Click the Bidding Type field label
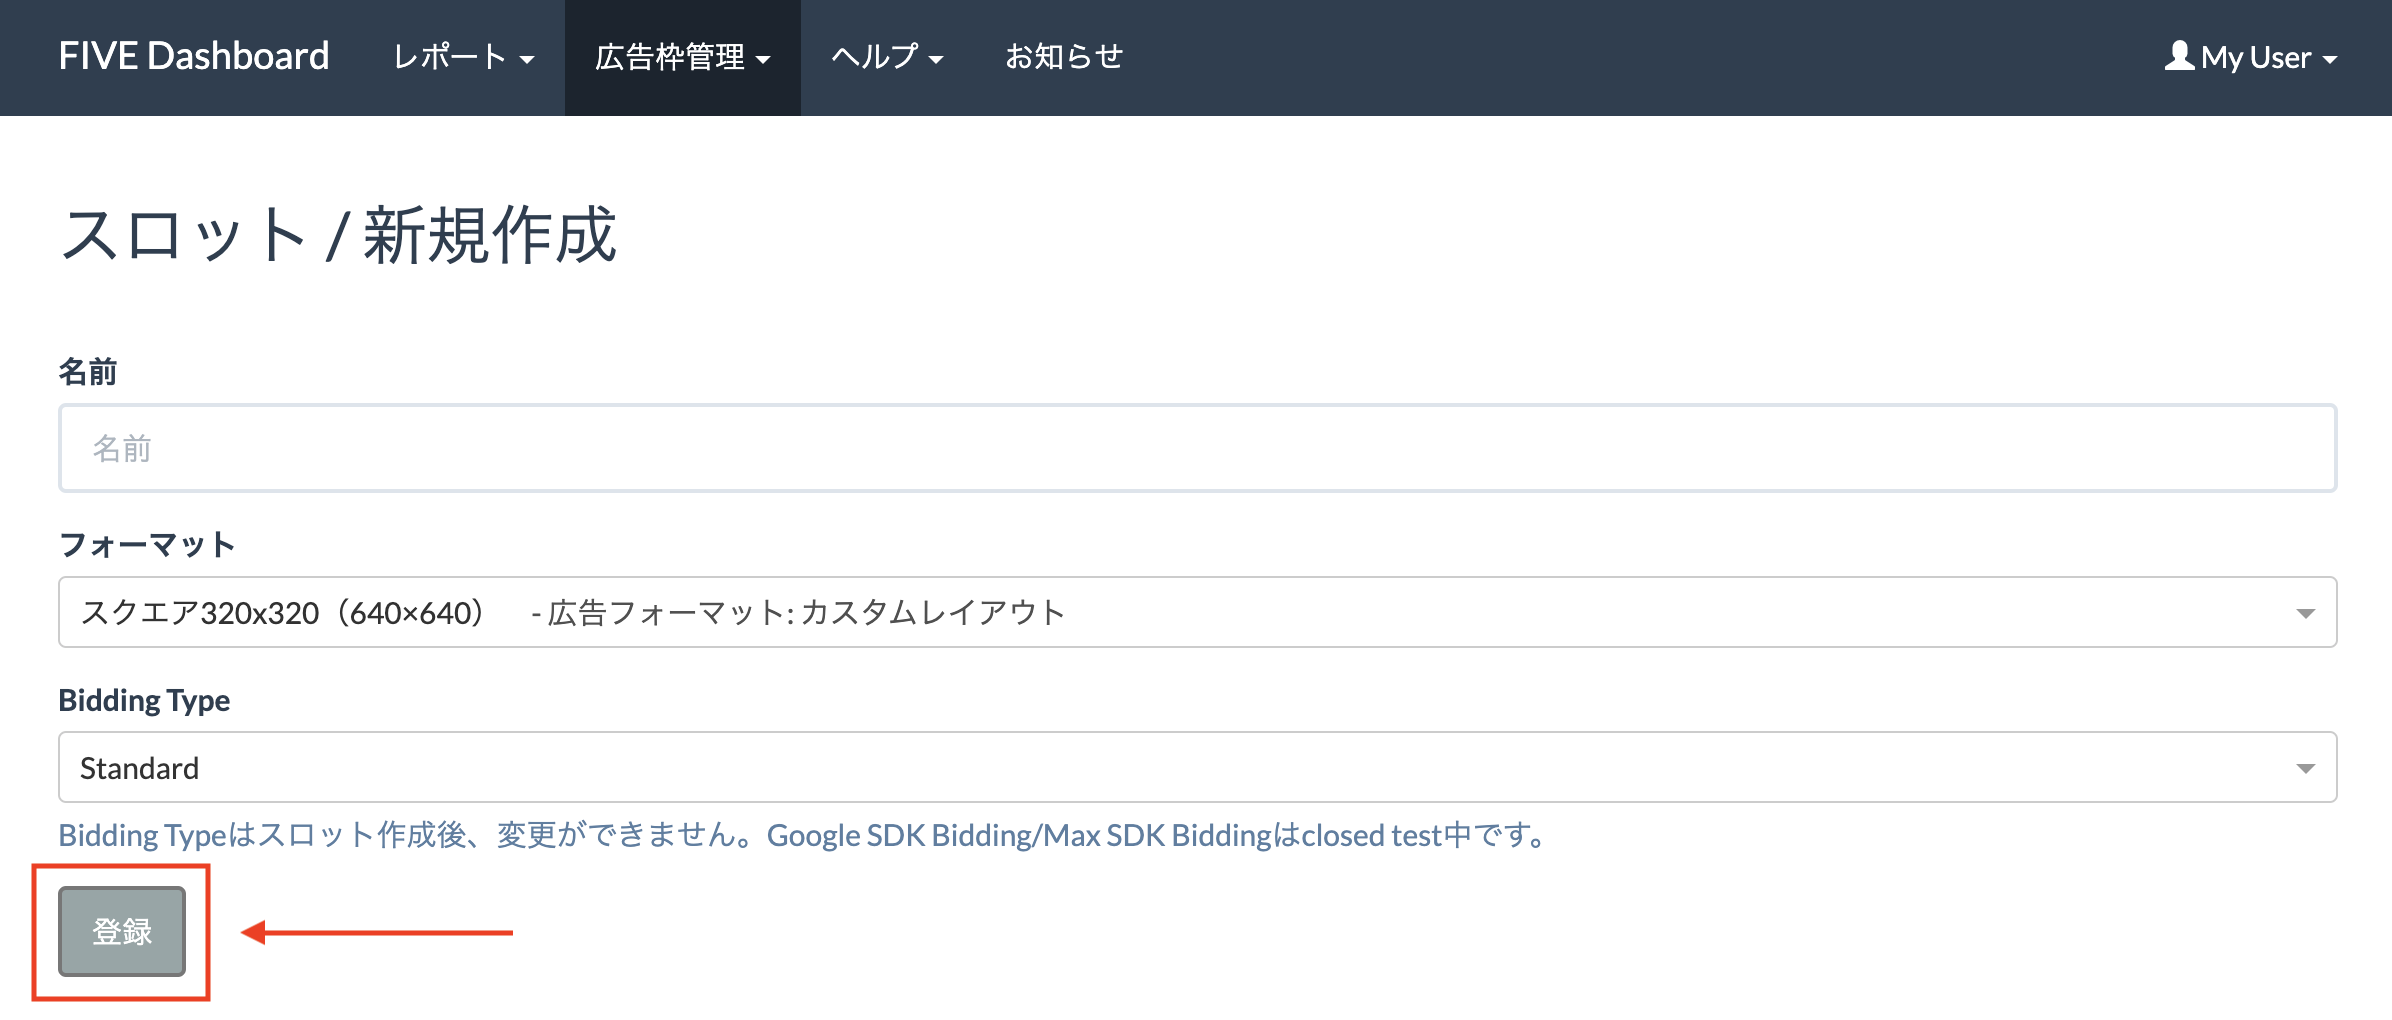2392x1020 pixels. [144, 700]
